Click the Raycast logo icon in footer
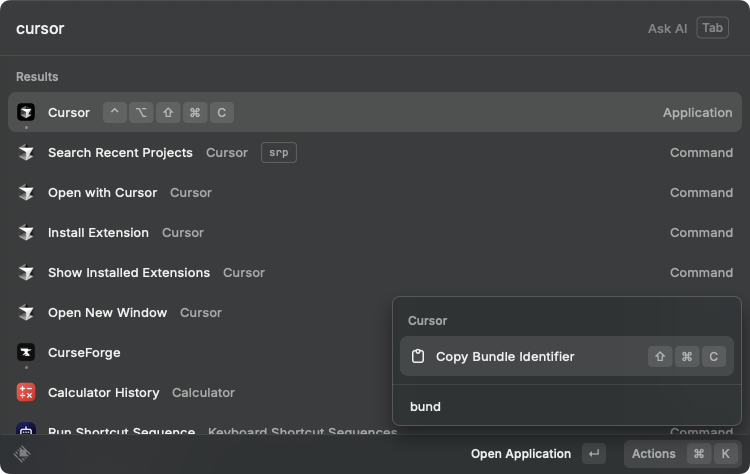750x474 pixels. click(22, 454)
